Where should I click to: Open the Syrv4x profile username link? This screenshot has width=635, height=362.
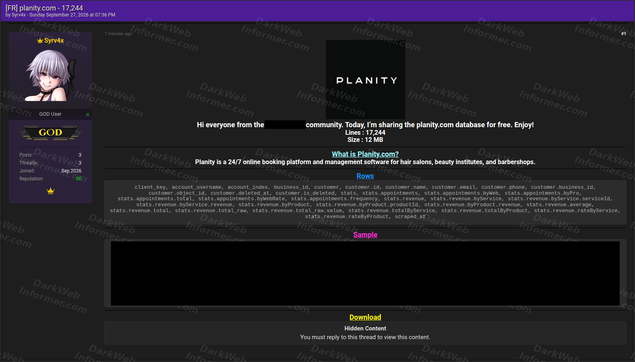click(x=54, y=40)
